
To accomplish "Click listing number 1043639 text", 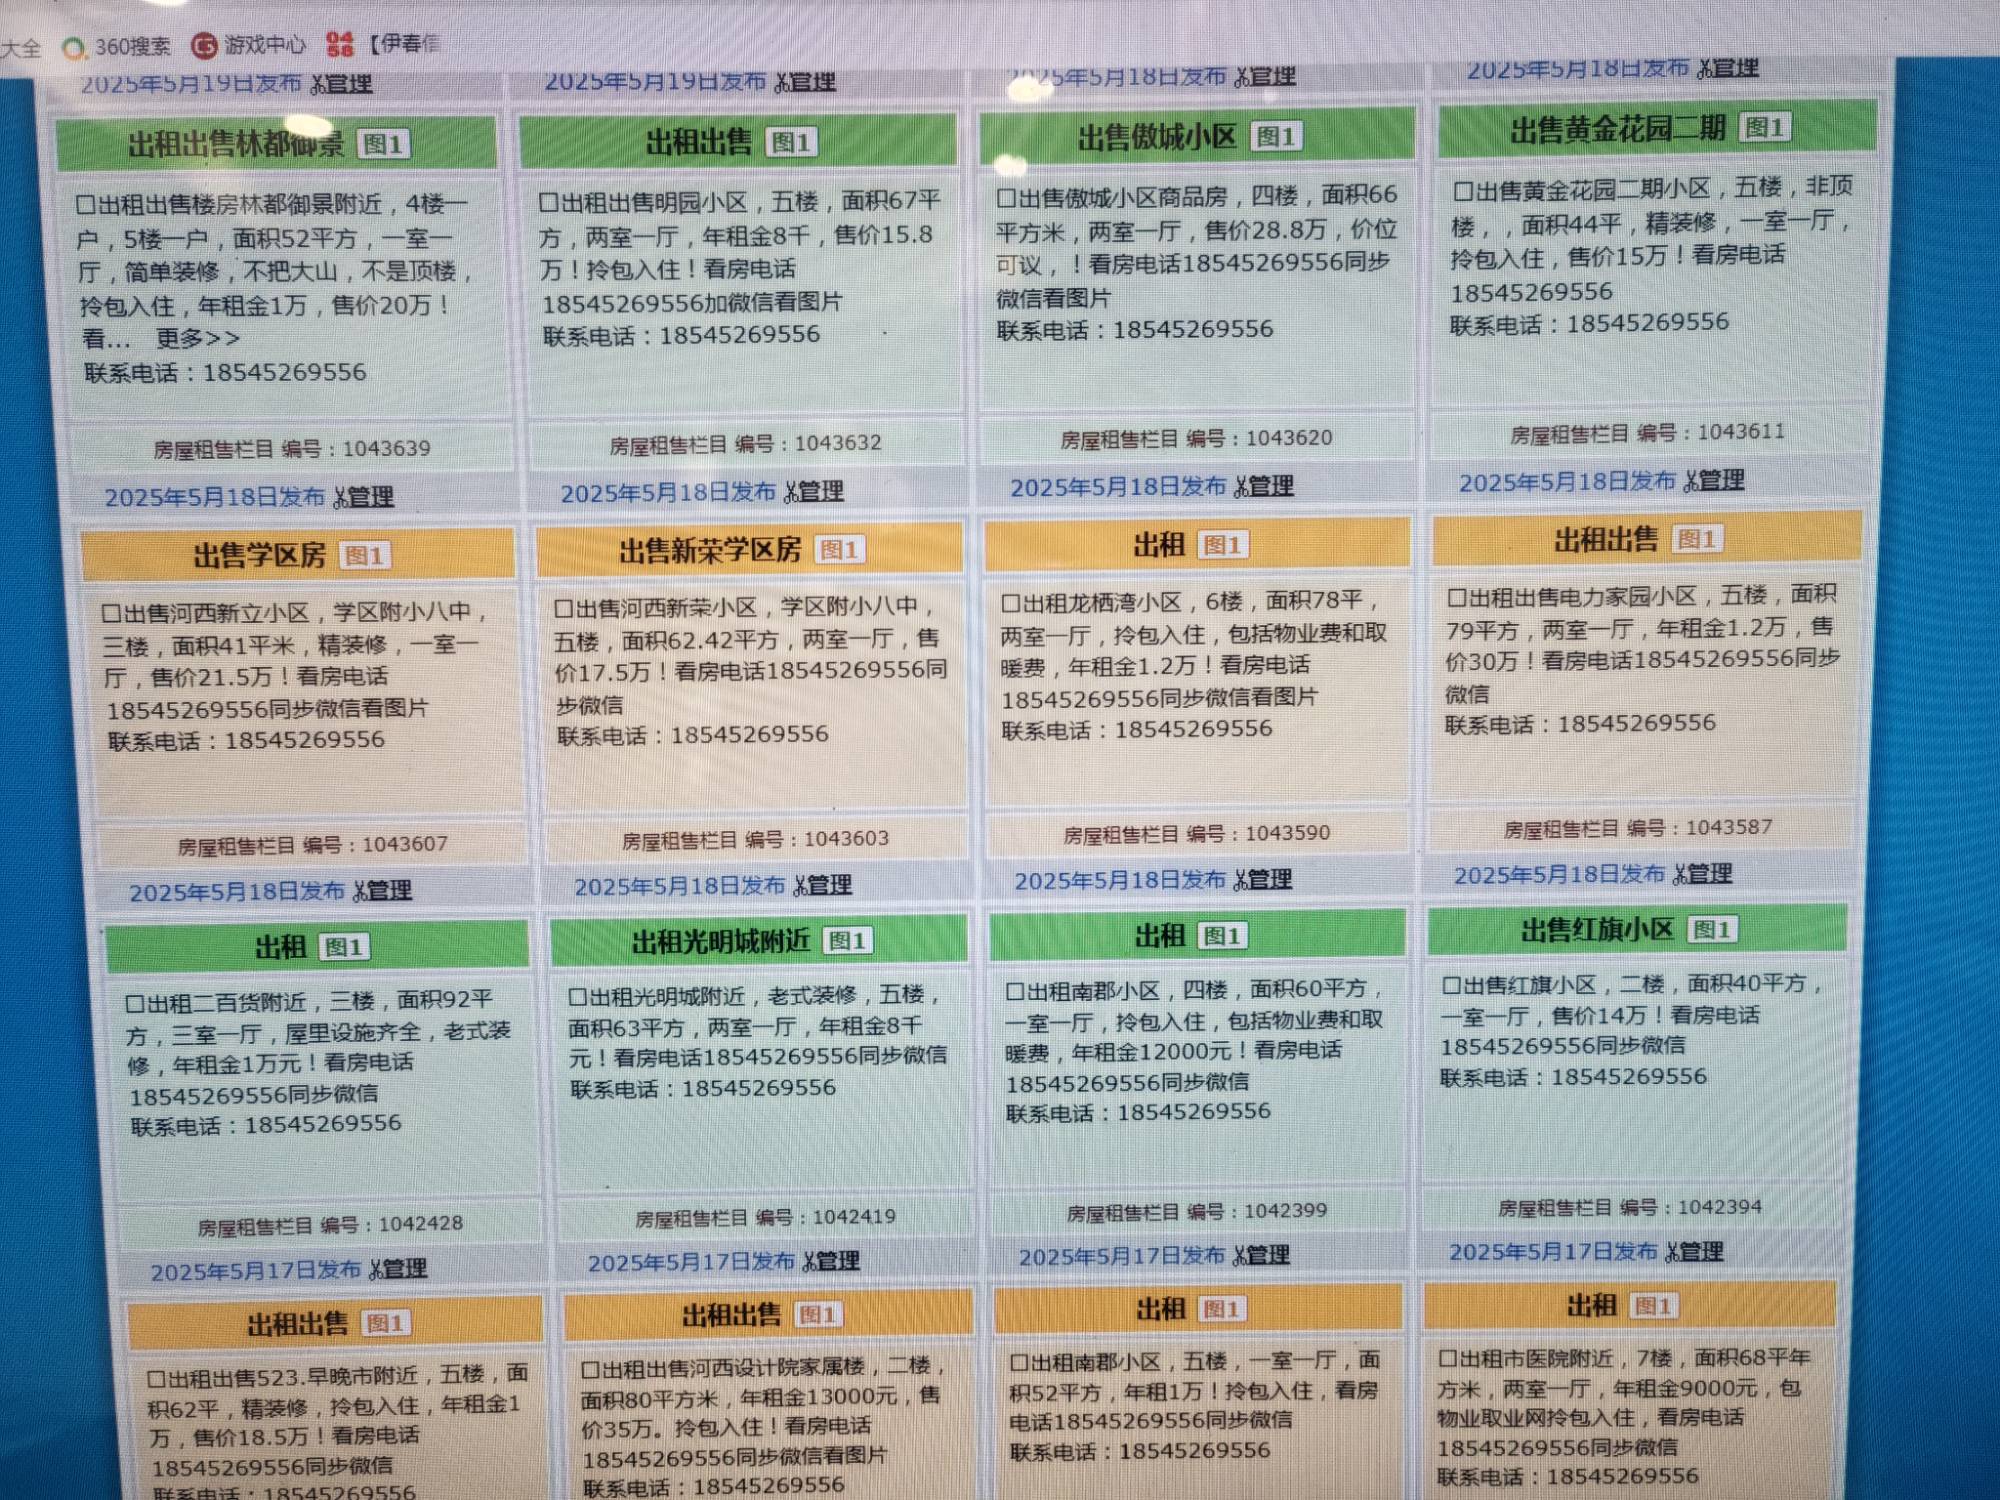I will click(x=386, y=449).
